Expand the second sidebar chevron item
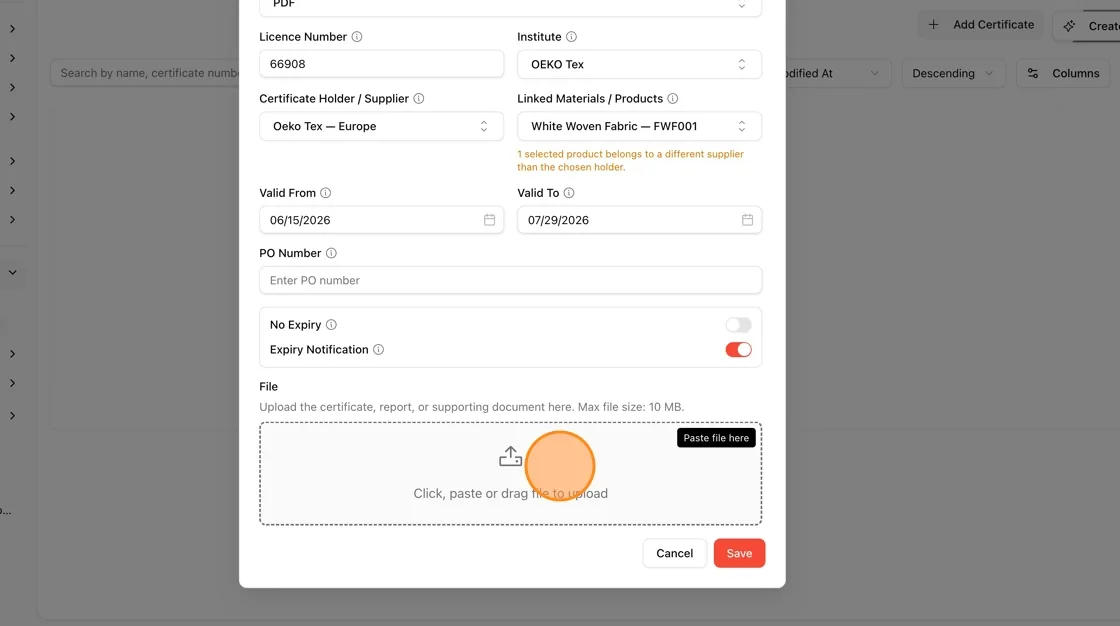This screenshot has height=626, width=1120. tap(12, 58)
